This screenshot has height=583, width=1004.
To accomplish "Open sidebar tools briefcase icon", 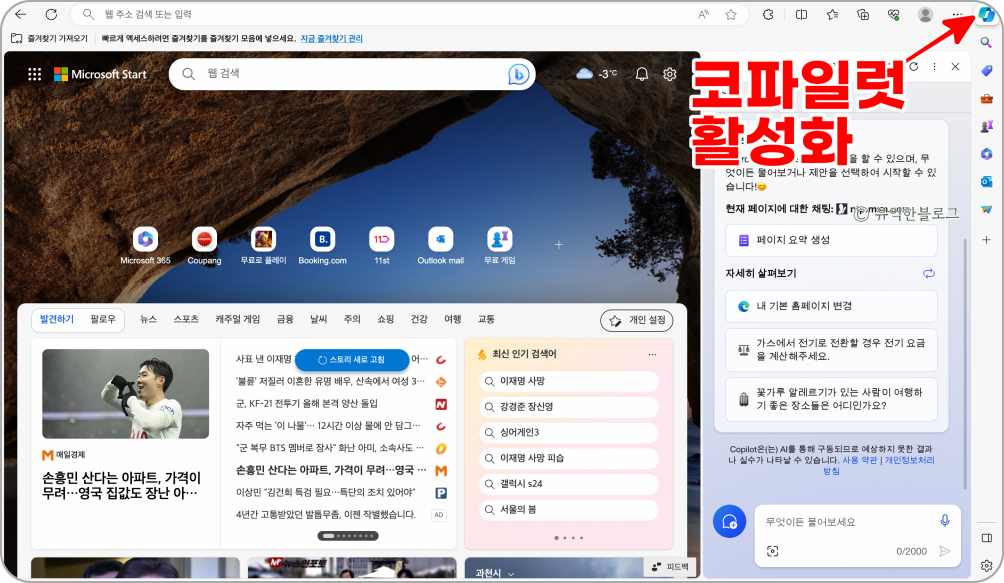I will tap(987, 99).
